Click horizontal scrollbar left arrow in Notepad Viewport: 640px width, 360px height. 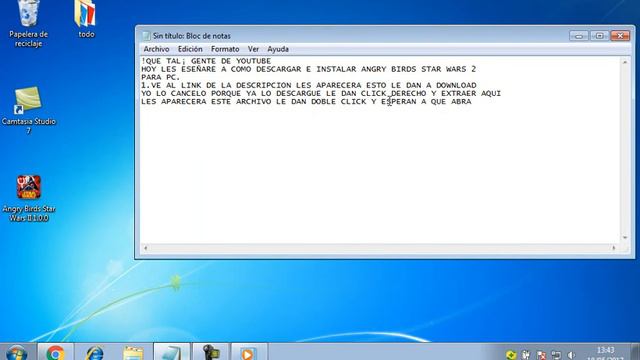coord(146,248)
